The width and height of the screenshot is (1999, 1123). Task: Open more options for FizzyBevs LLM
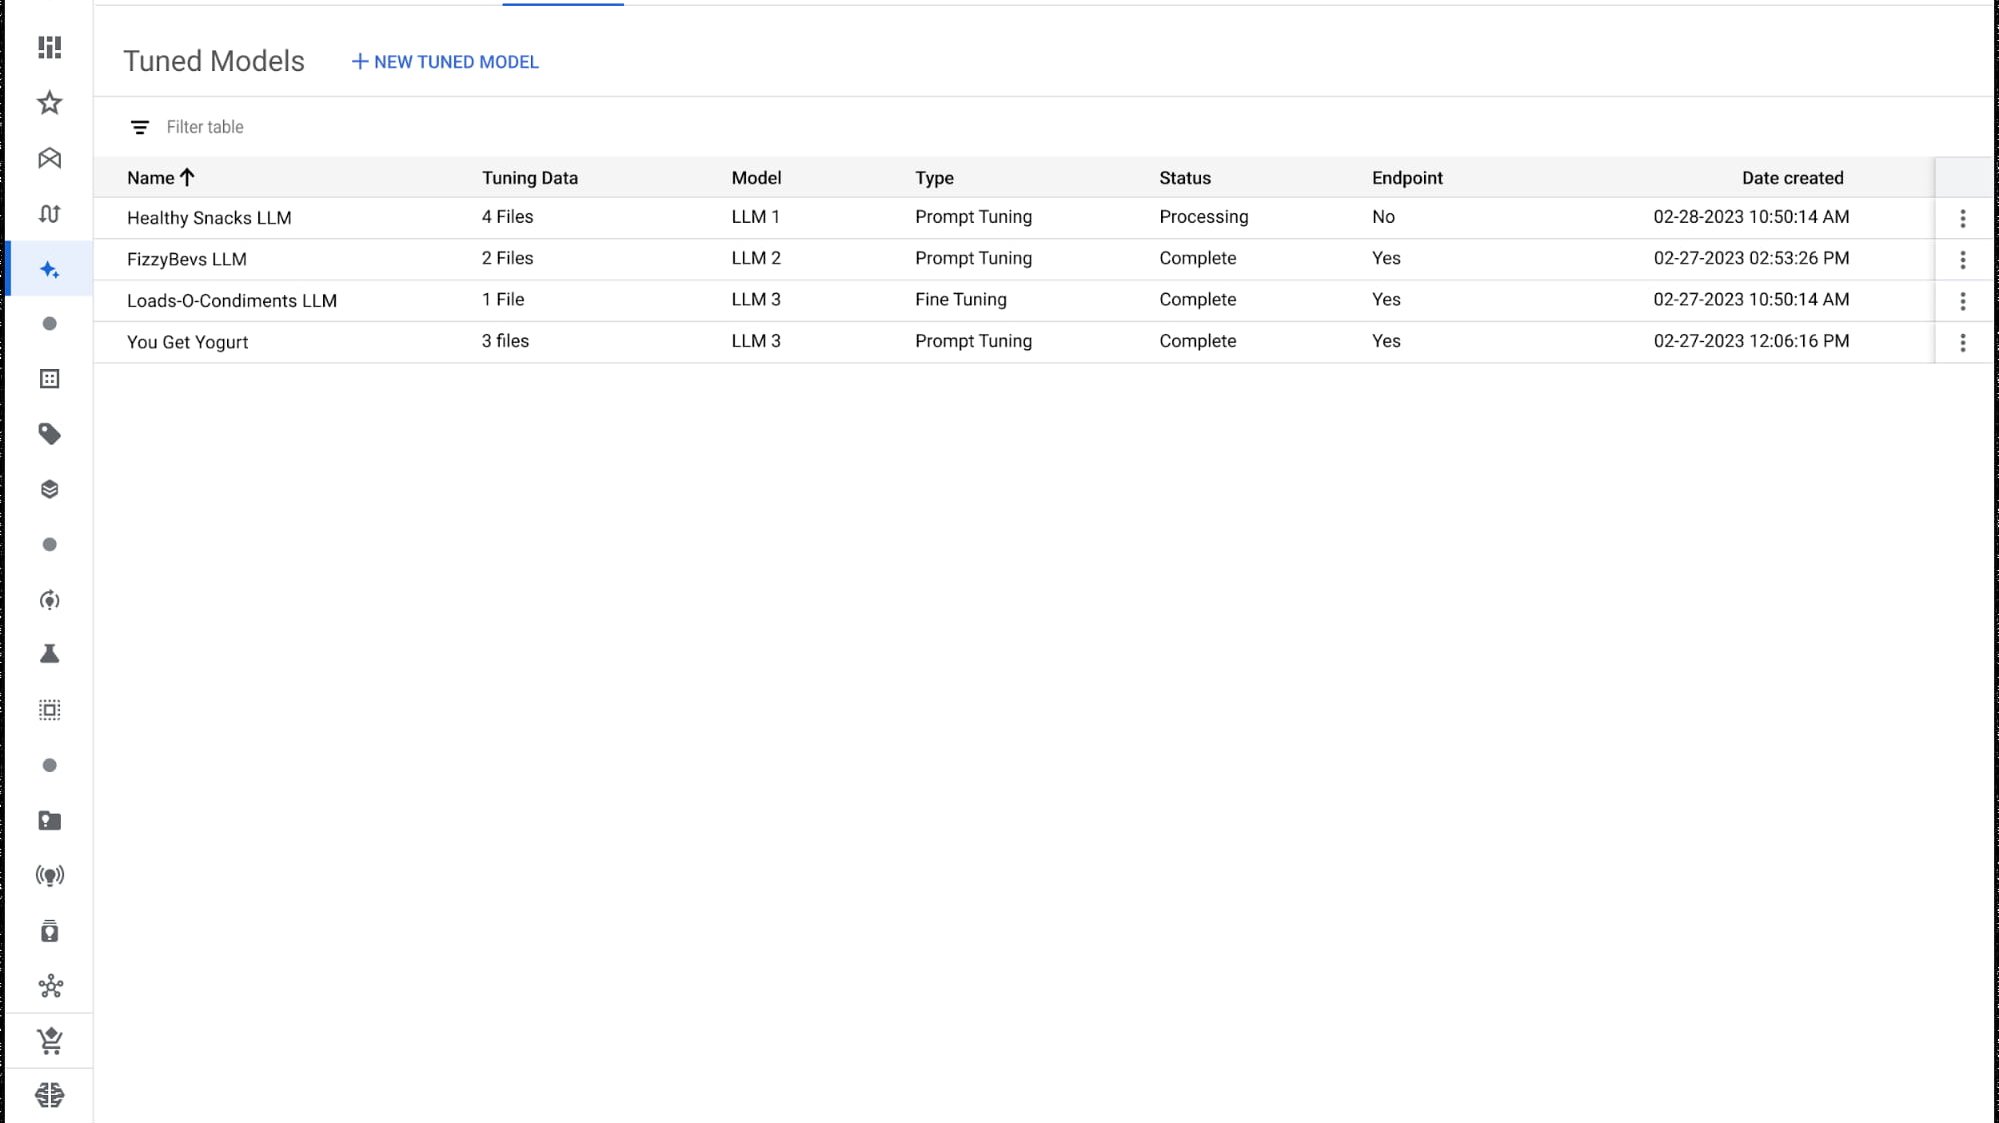1962,260
